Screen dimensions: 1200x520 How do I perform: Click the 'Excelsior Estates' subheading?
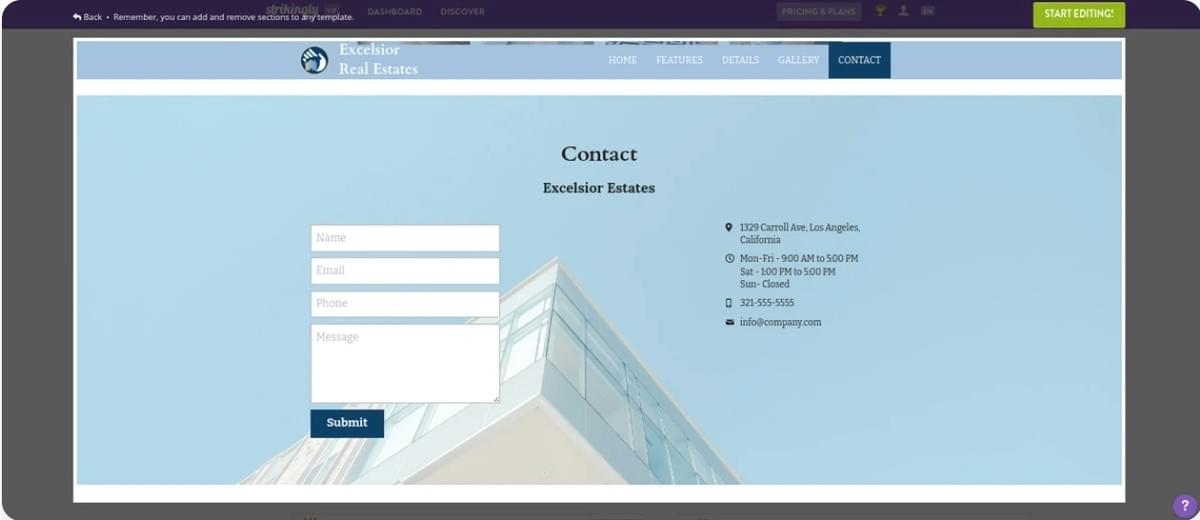coord(599,188)
